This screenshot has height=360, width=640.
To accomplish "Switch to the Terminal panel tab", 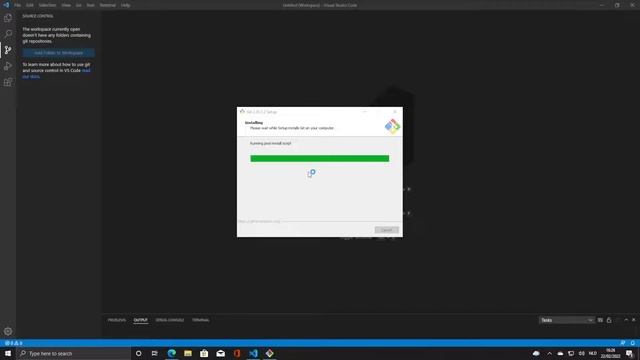I will coord(200,320).
